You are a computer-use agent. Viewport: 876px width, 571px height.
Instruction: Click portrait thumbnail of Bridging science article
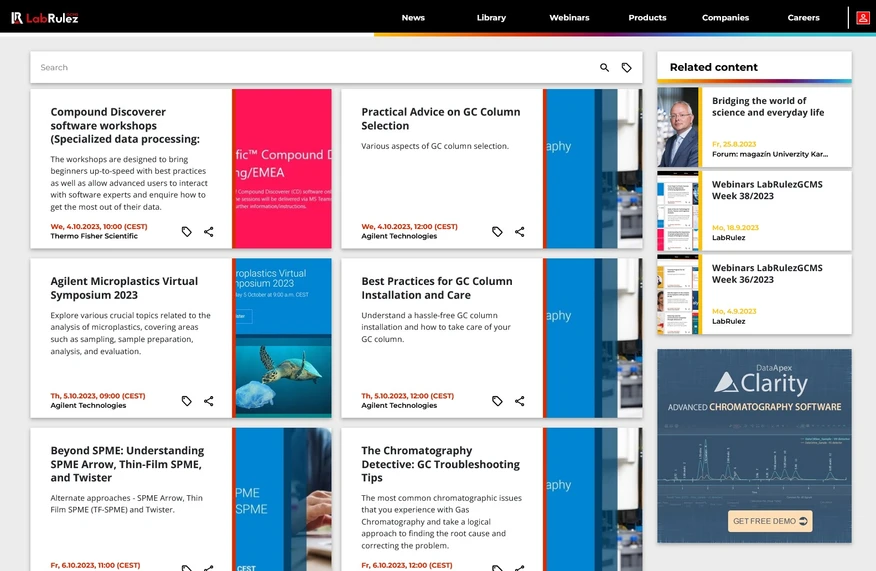pos(678,127)
